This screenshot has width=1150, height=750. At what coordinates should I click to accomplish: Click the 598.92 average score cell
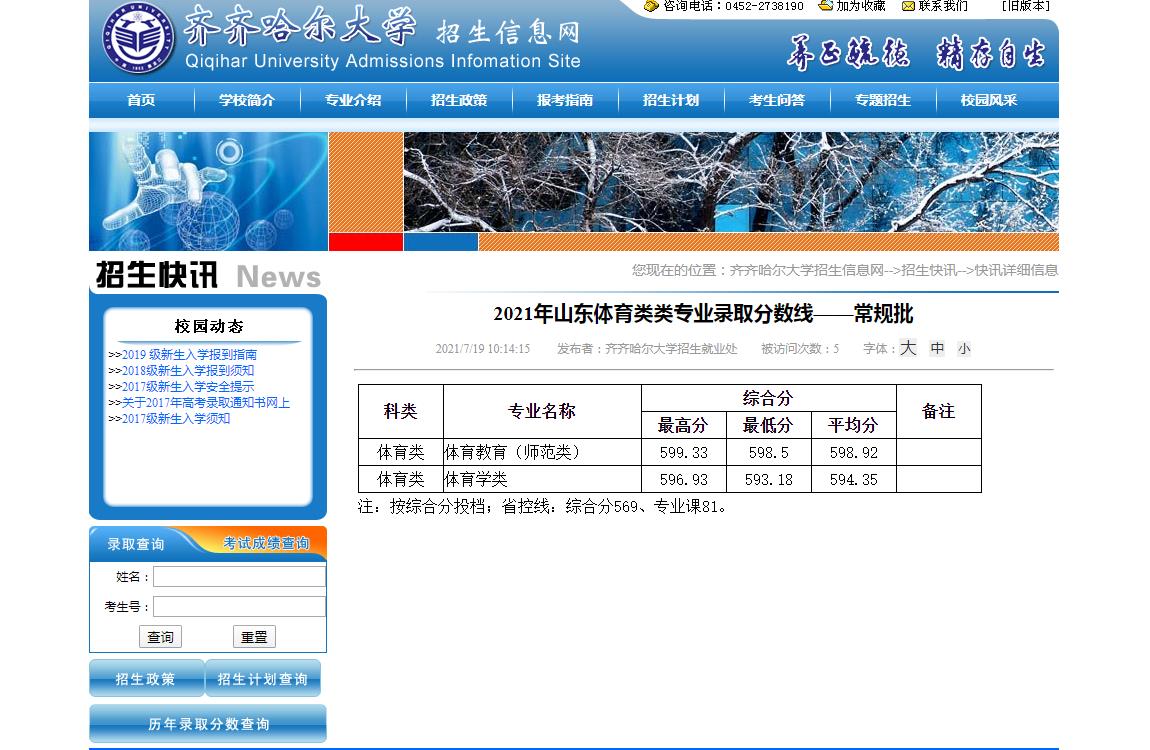(854, 452)
